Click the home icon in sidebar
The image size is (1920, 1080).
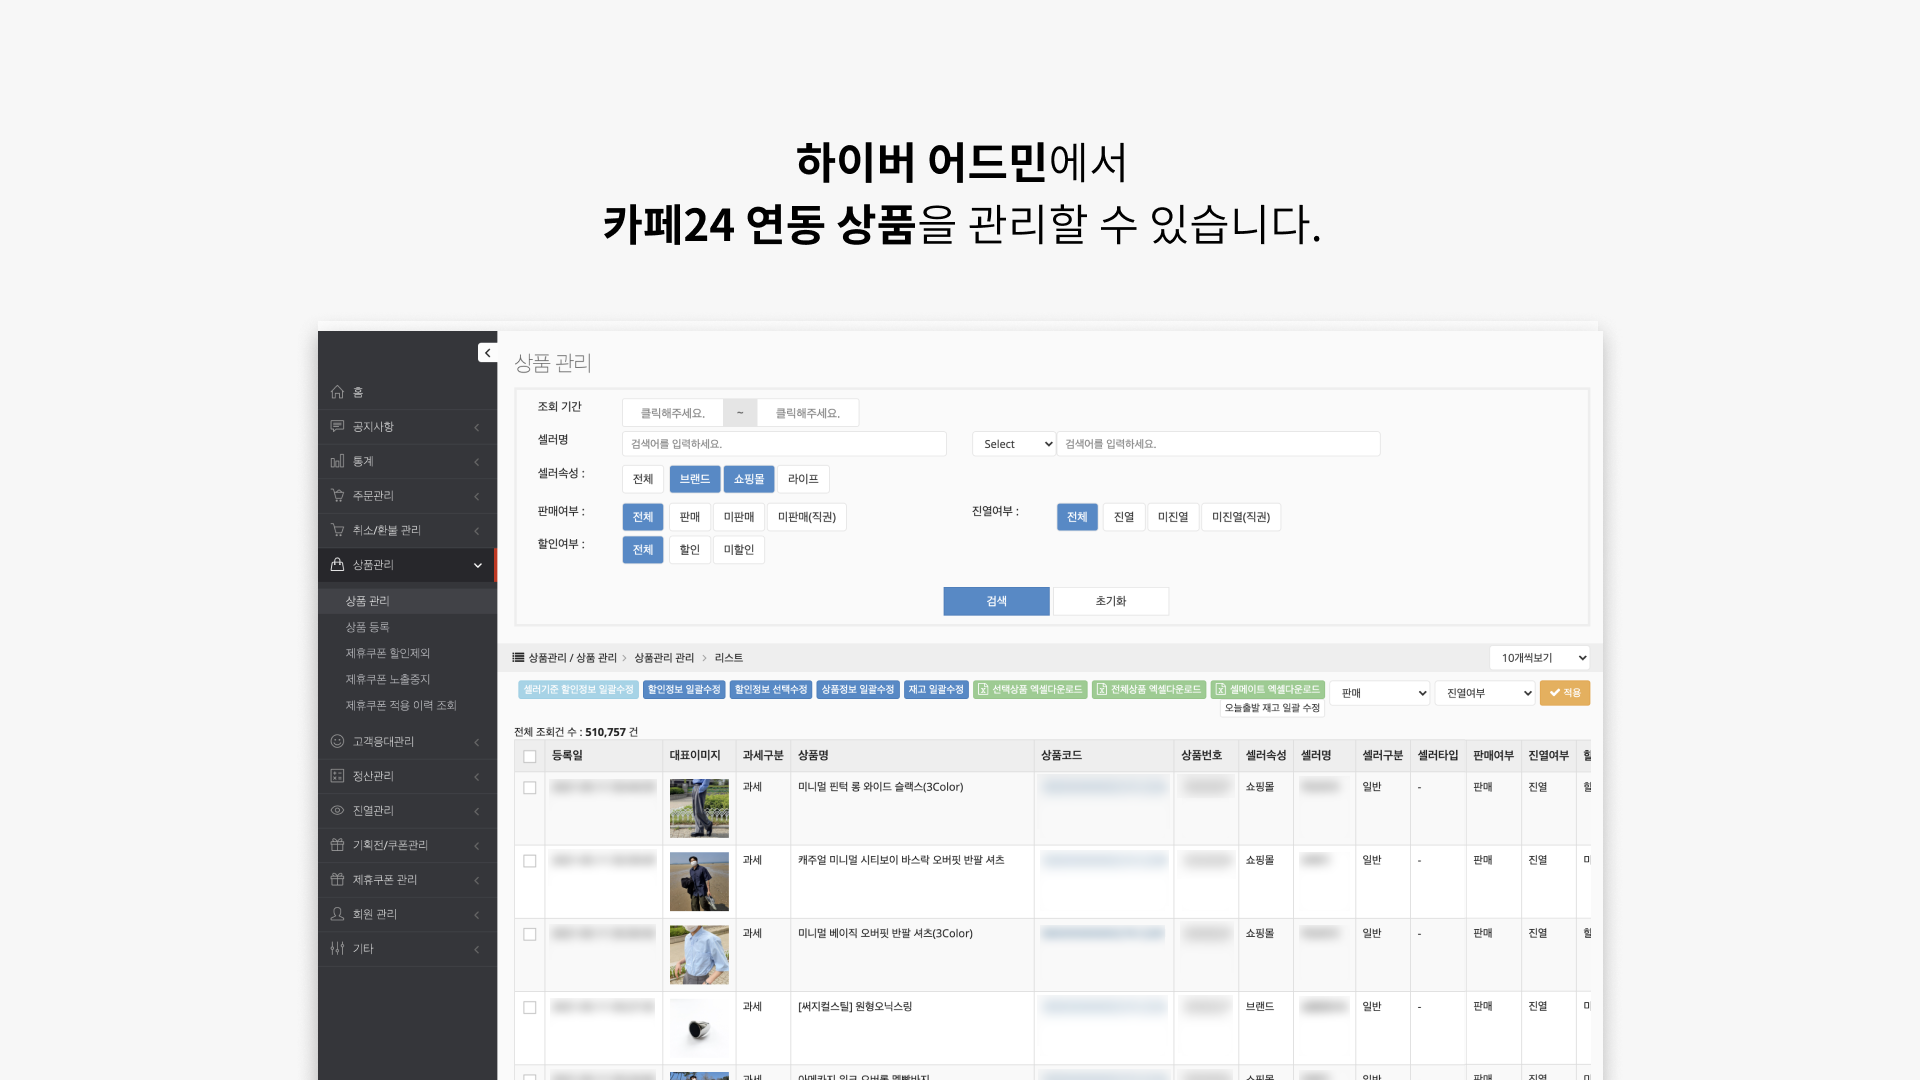click(x=337, y=392)
